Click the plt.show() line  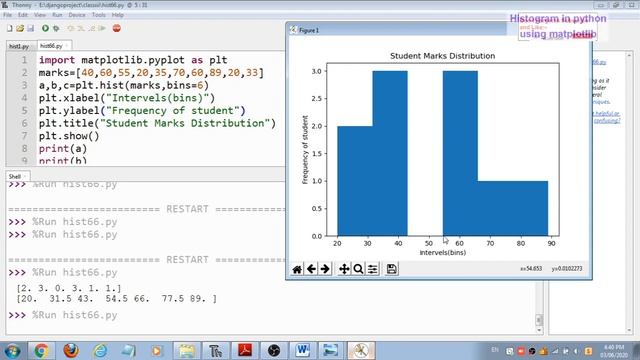(69, 136)
